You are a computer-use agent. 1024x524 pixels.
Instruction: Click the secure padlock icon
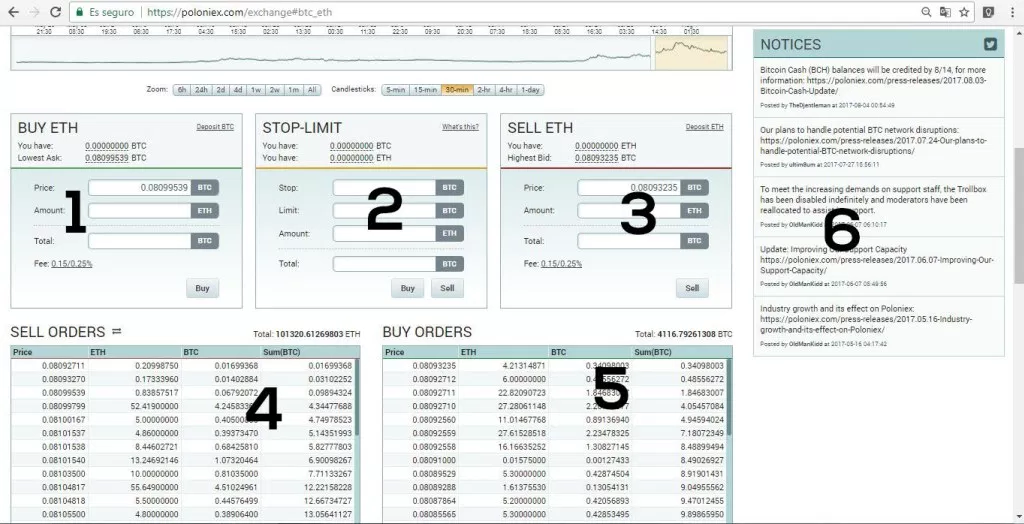click(x=79, y=12)
